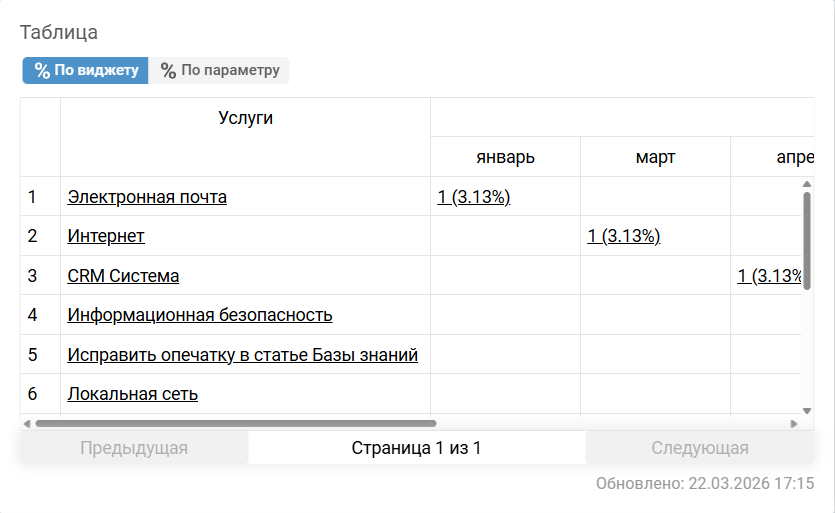The image size is (835, 513).
Task: Click the January value 1 (3.13%)
Action: [x=474, y=197]
